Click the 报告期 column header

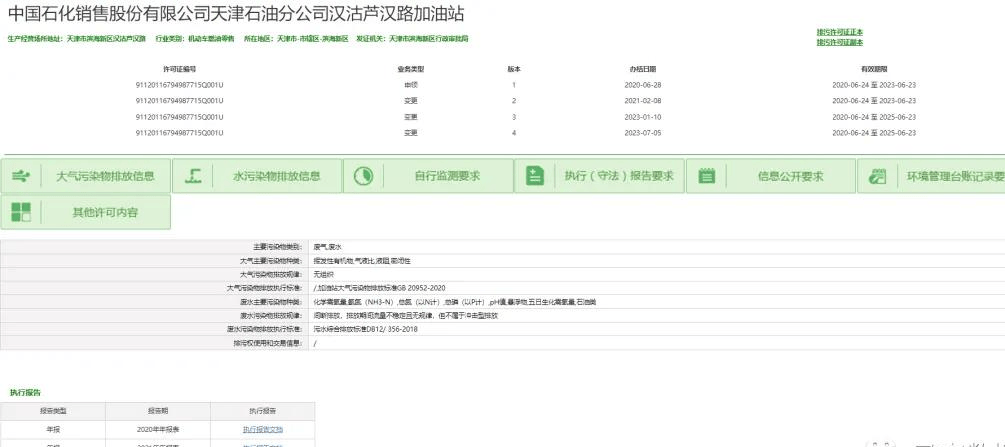(x=158, y=411)
